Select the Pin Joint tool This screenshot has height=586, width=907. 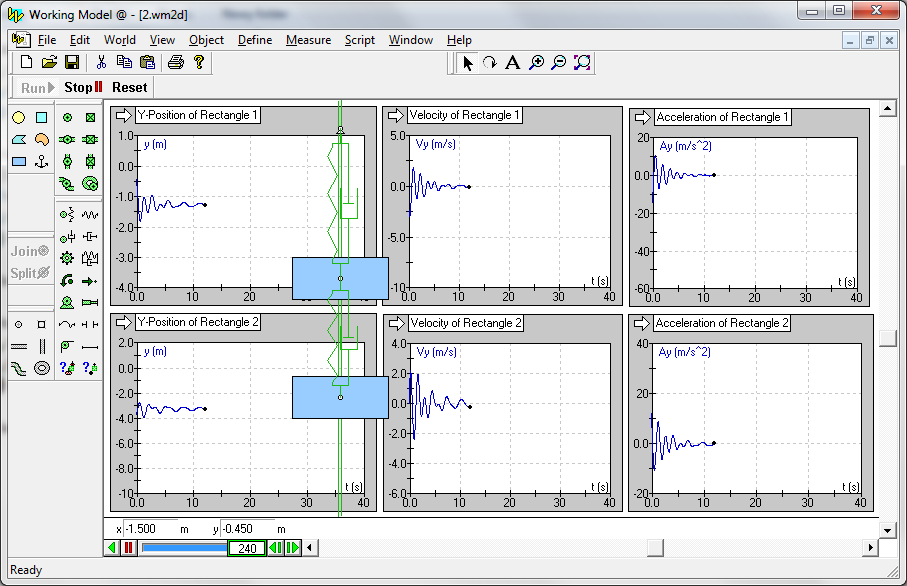(x=67, y=117)
